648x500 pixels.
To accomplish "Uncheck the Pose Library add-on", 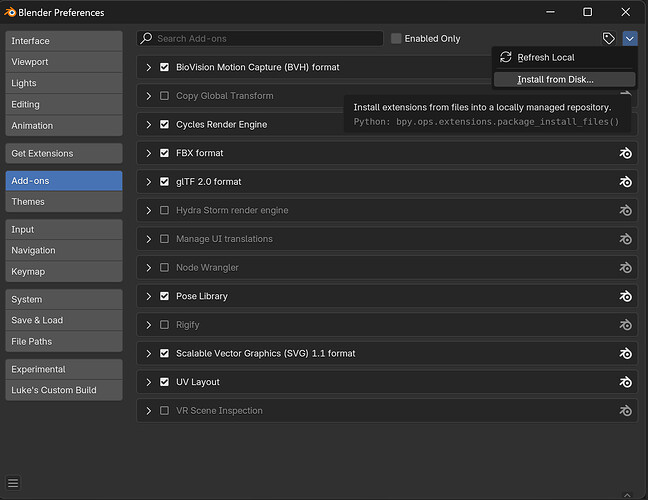I will click(164, 296).
